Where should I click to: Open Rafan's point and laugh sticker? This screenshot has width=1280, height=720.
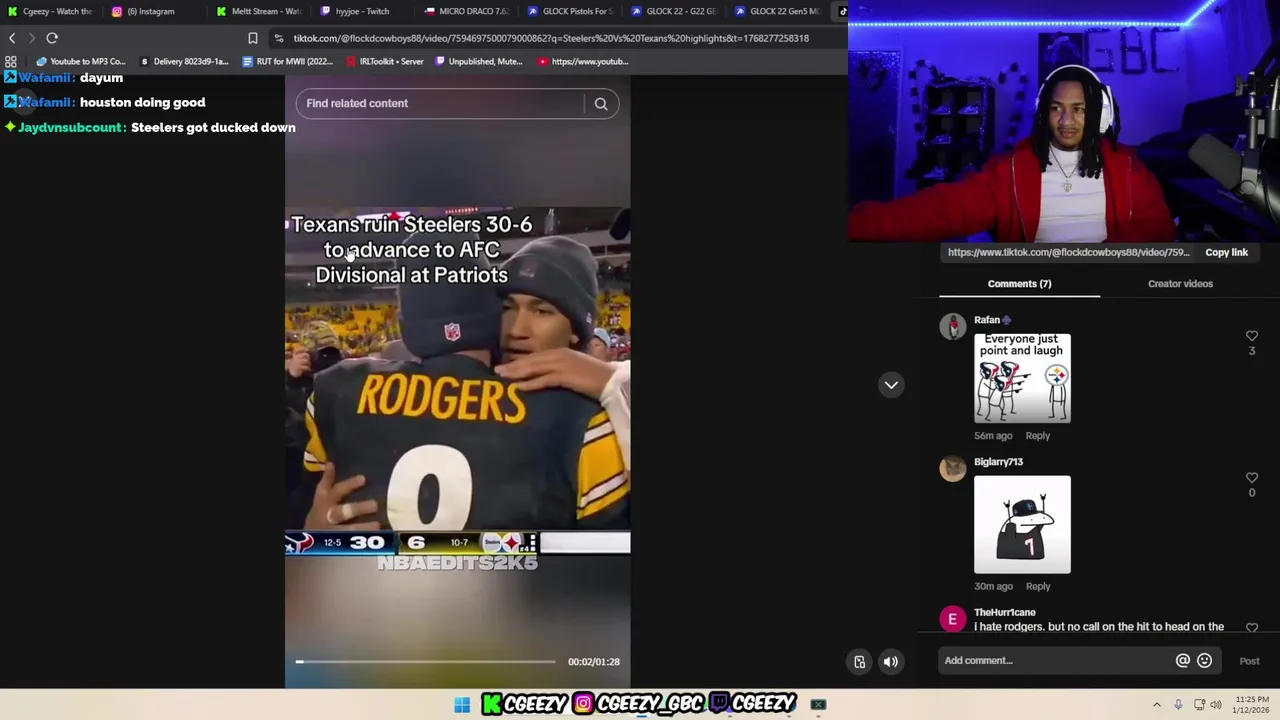tap(1022, 379)
